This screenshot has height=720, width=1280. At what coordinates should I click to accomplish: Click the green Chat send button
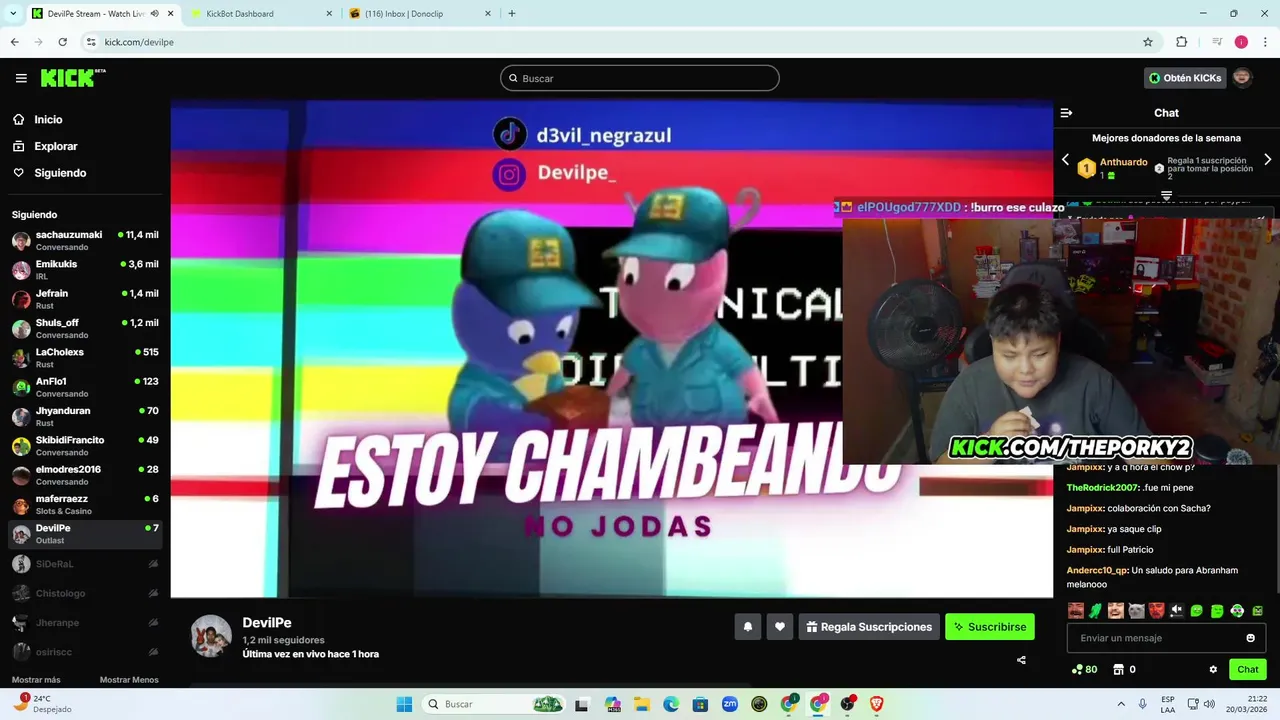[1248, 670]
